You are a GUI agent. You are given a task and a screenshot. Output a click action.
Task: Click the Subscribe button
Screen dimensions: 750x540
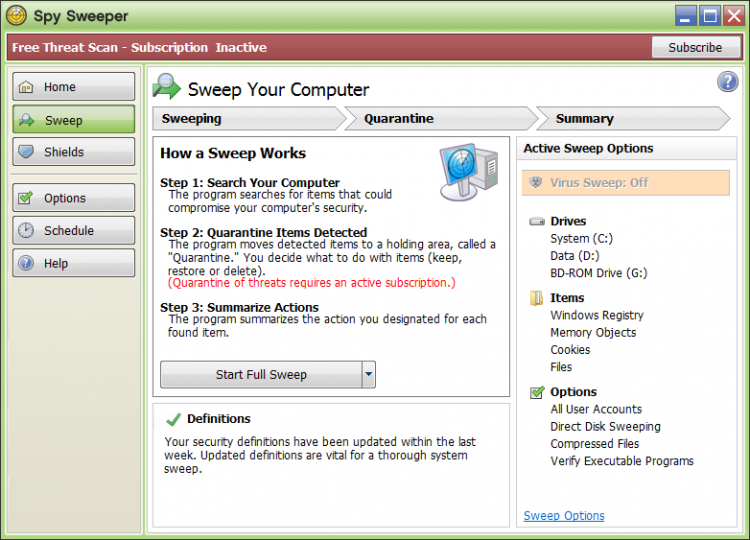(695, 47)
